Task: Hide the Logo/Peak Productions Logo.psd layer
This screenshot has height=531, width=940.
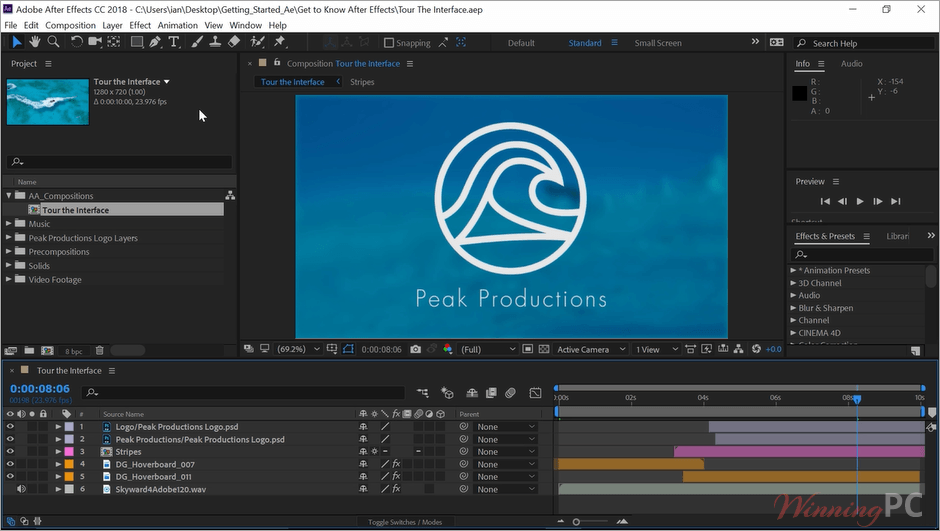Action: pyautogui.click(x=10, y=427)
